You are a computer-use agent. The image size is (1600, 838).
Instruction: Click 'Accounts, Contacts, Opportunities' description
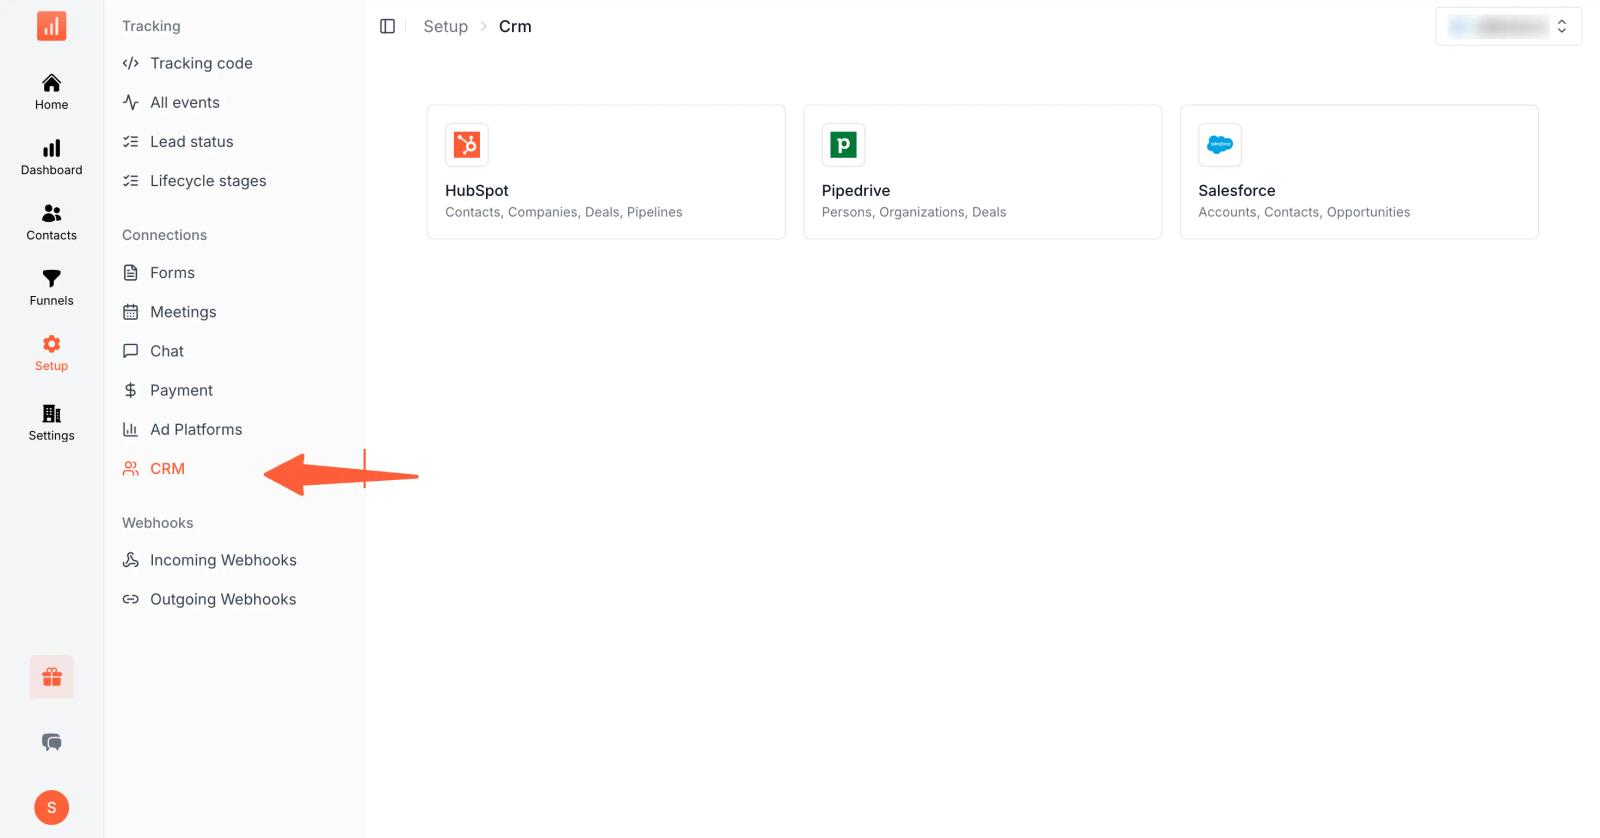1304,212
